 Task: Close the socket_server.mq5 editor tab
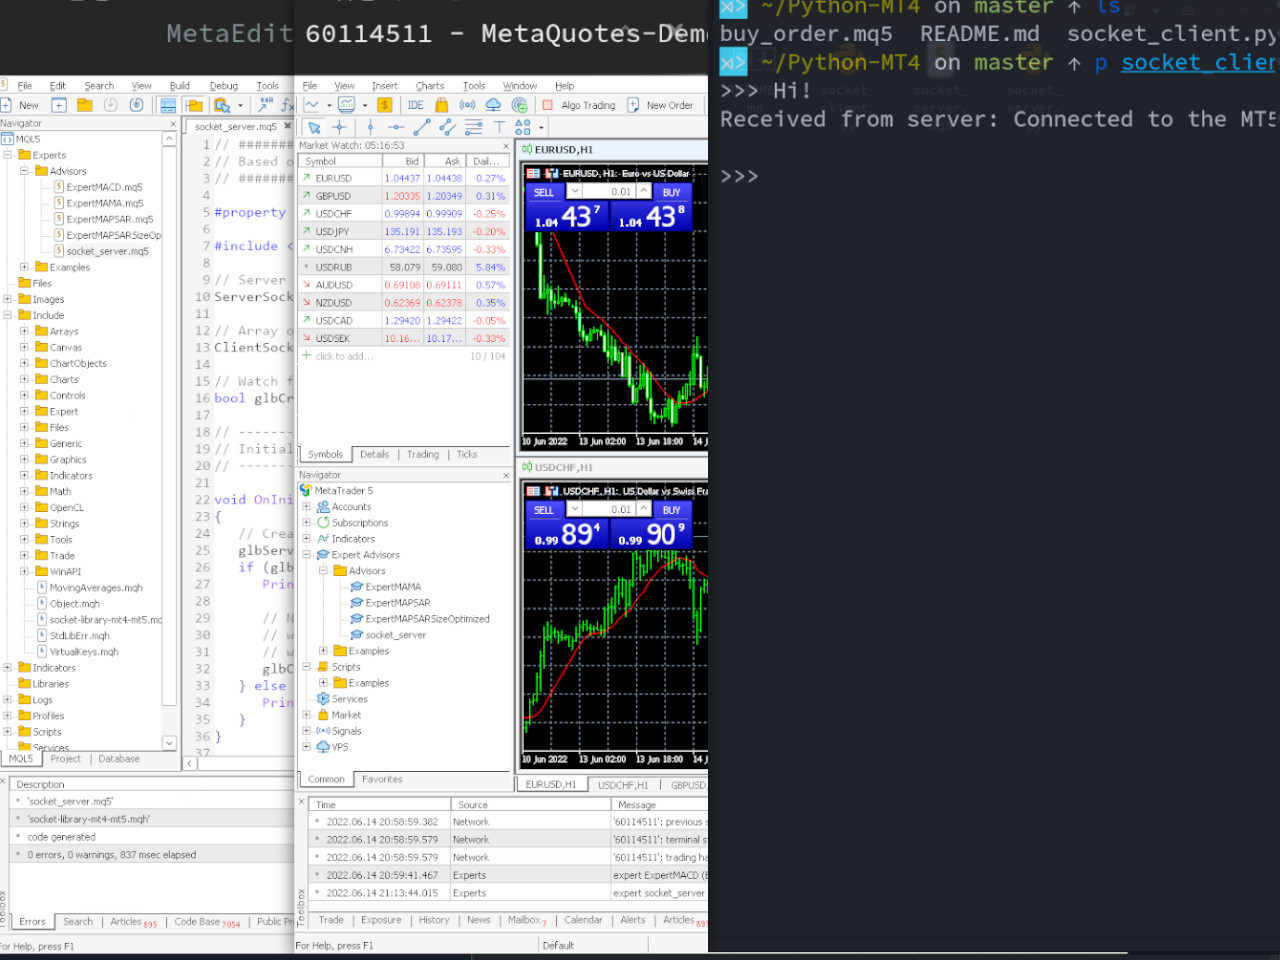pos(287,126)
